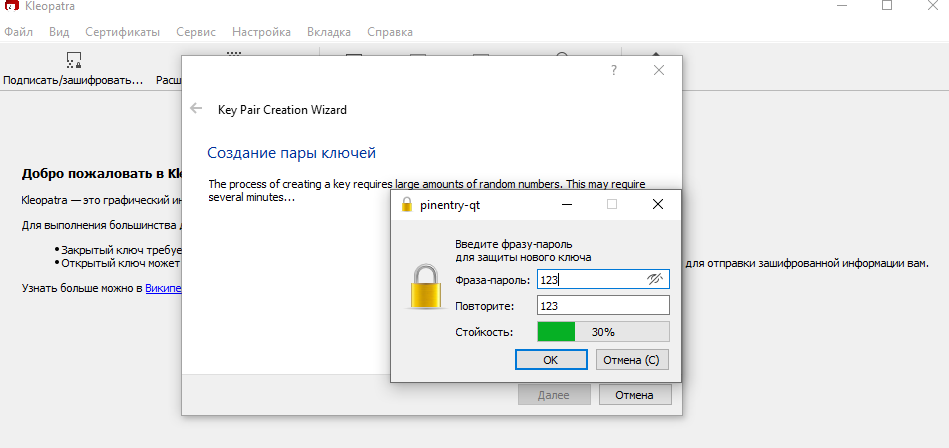949x448 pixels.
Task: Click the Стойкость strength progress bar
Action: [x=603, y=332]
